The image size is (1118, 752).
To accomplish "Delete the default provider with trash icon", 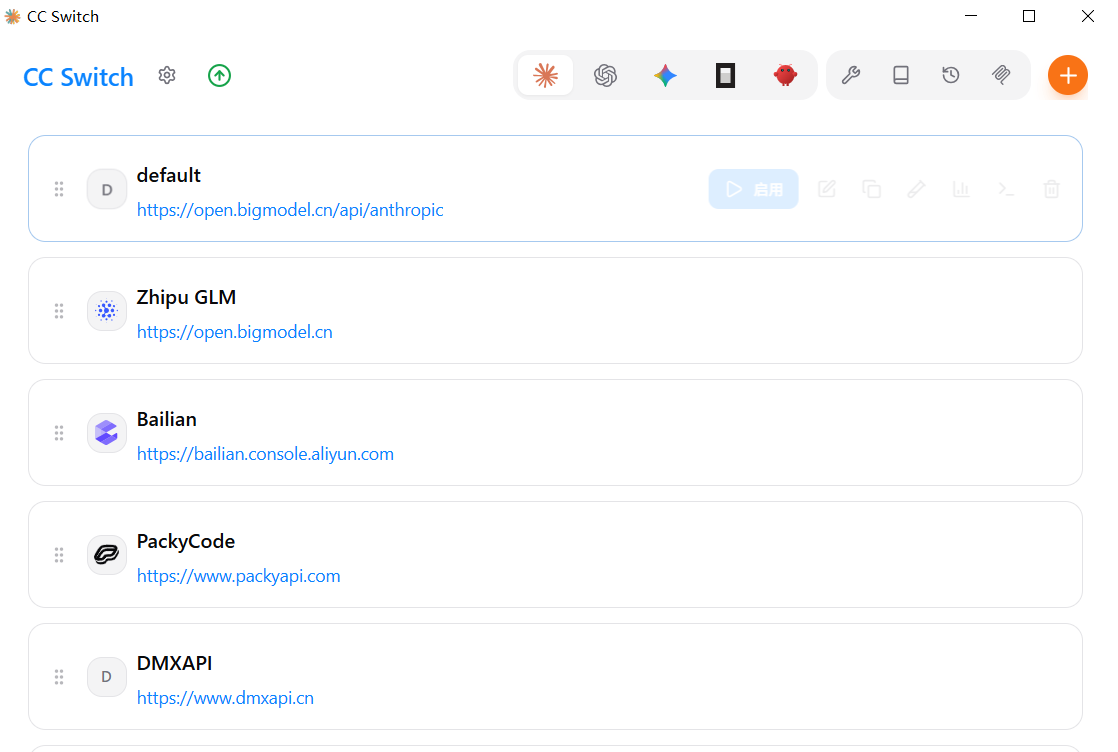I will point(1051,189).
